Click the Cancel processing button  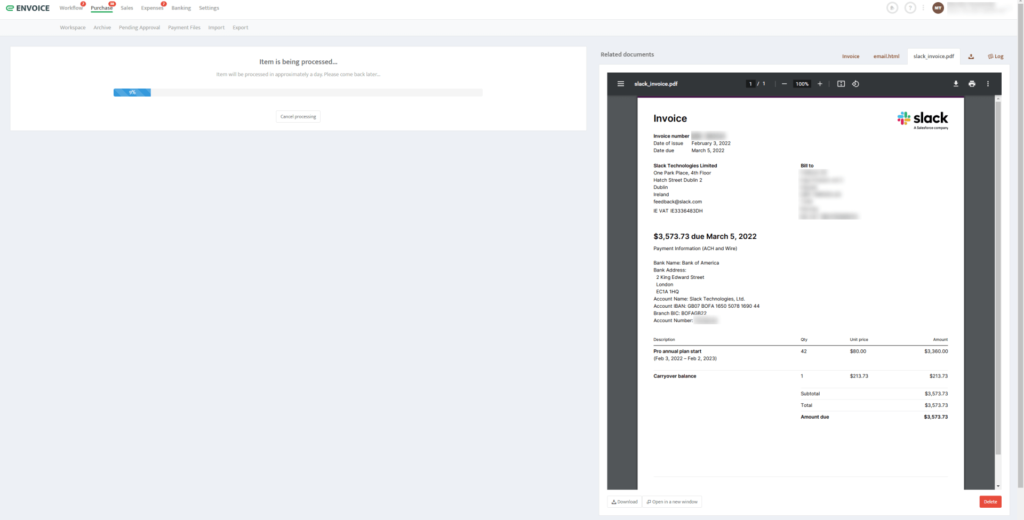click(x=298, y=116)
